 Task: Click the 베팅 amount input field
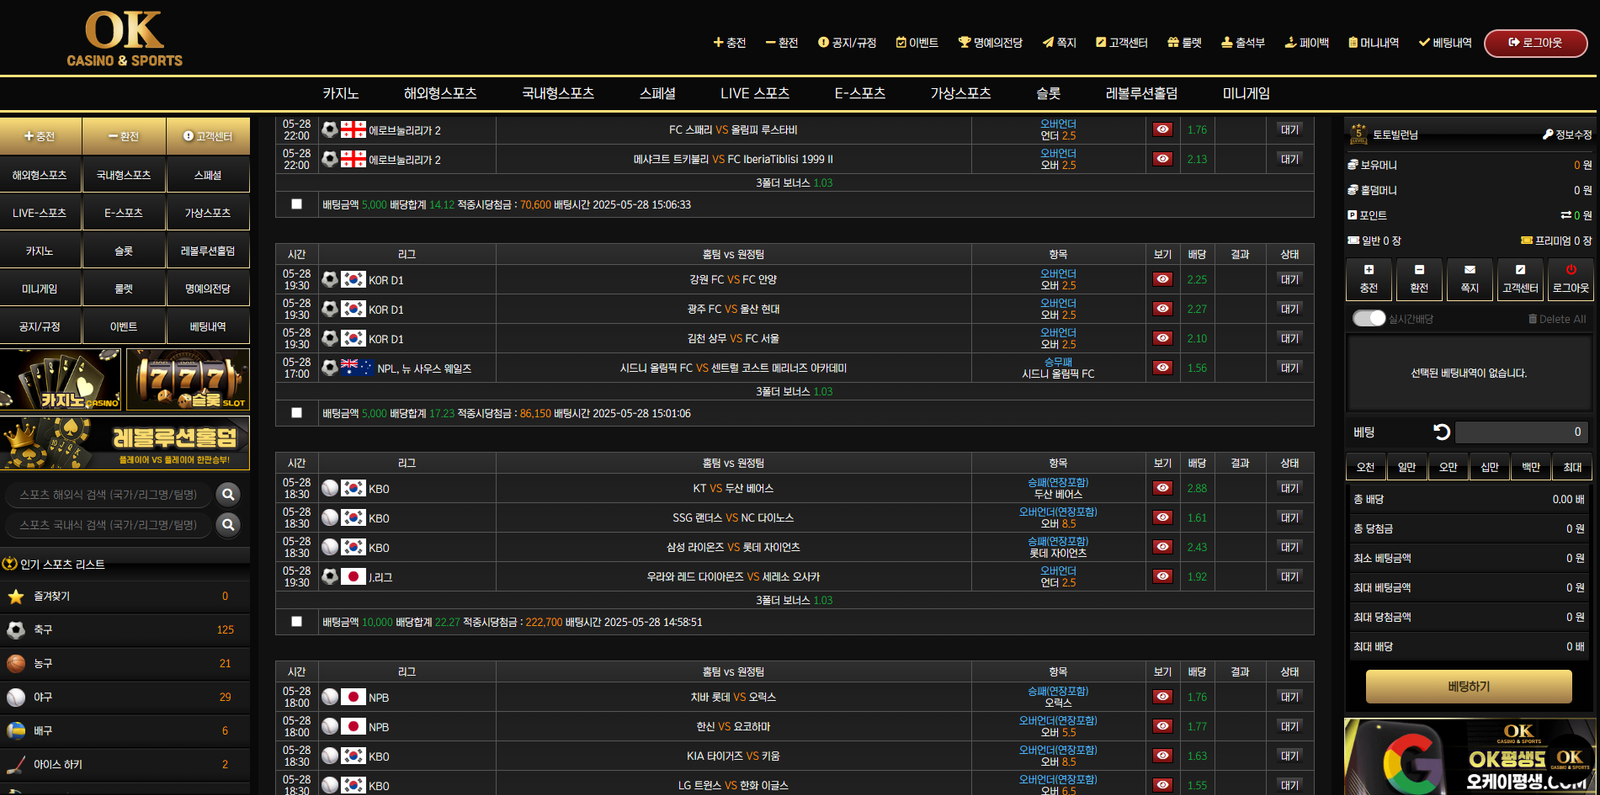click(x=1520, y=432)
